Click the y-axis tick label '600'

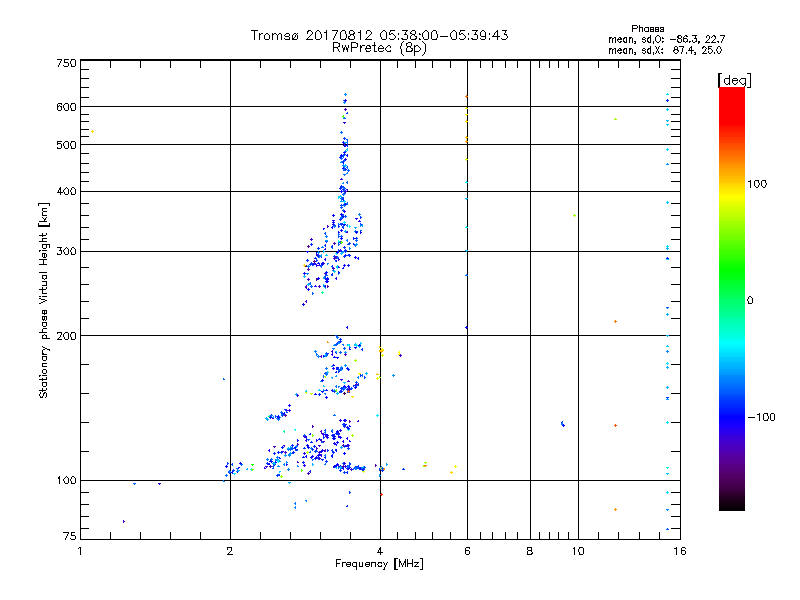tap(66, 107)
